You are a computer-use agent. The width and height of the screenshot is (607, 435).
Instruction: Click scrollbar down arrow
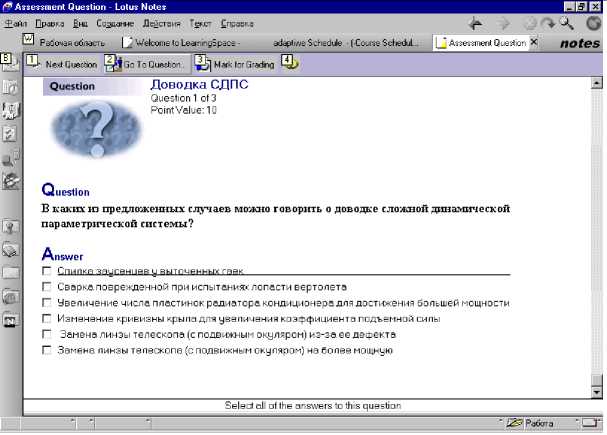(x=597, y=392)
